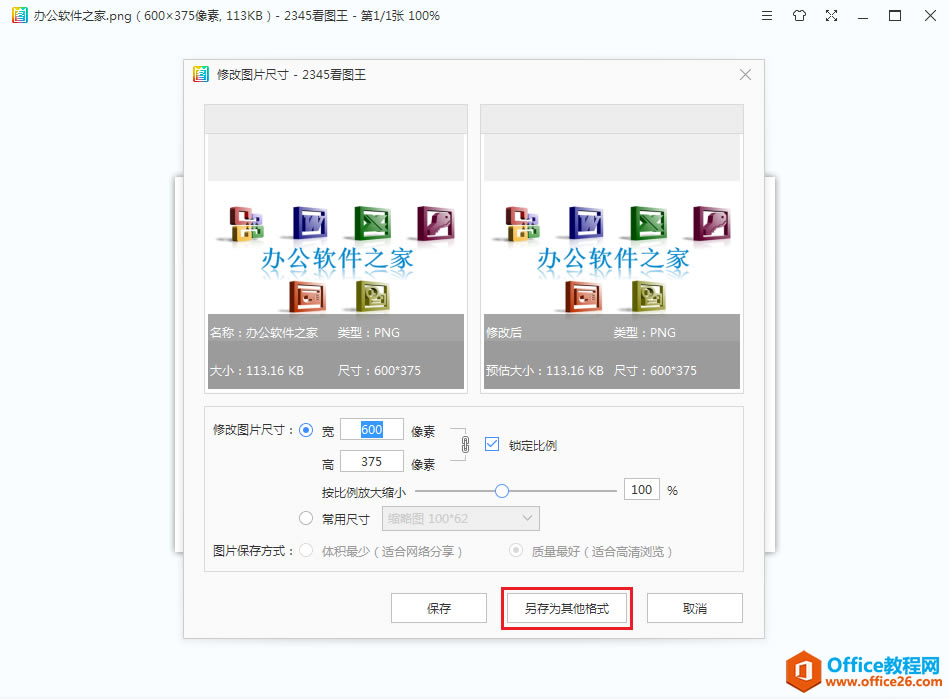Viewport: 949px width, 699px height.
Task: Click the 另存为其他格式 button
Action: tap(567, 608)
